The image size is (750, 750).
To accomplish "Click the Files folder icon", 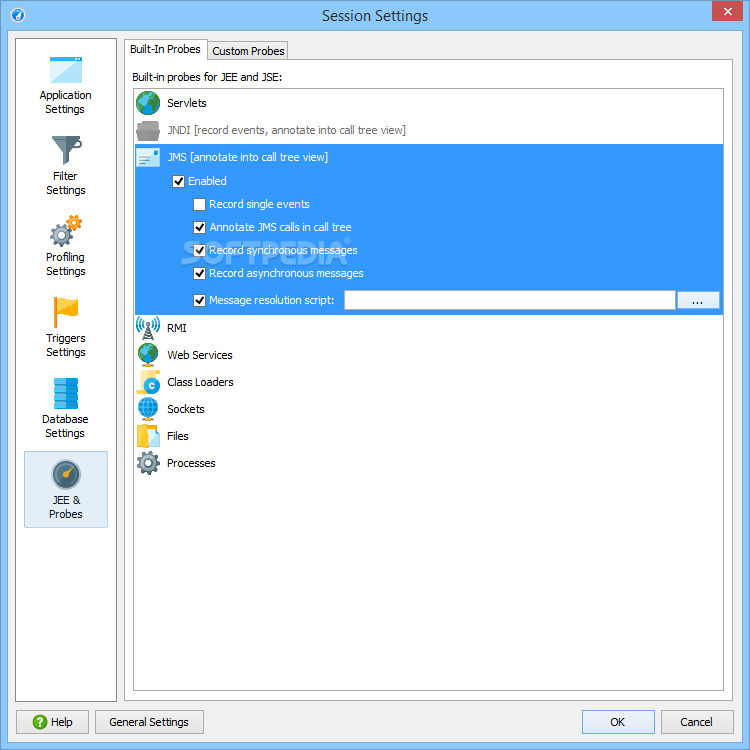I will [x=148, y=436].
